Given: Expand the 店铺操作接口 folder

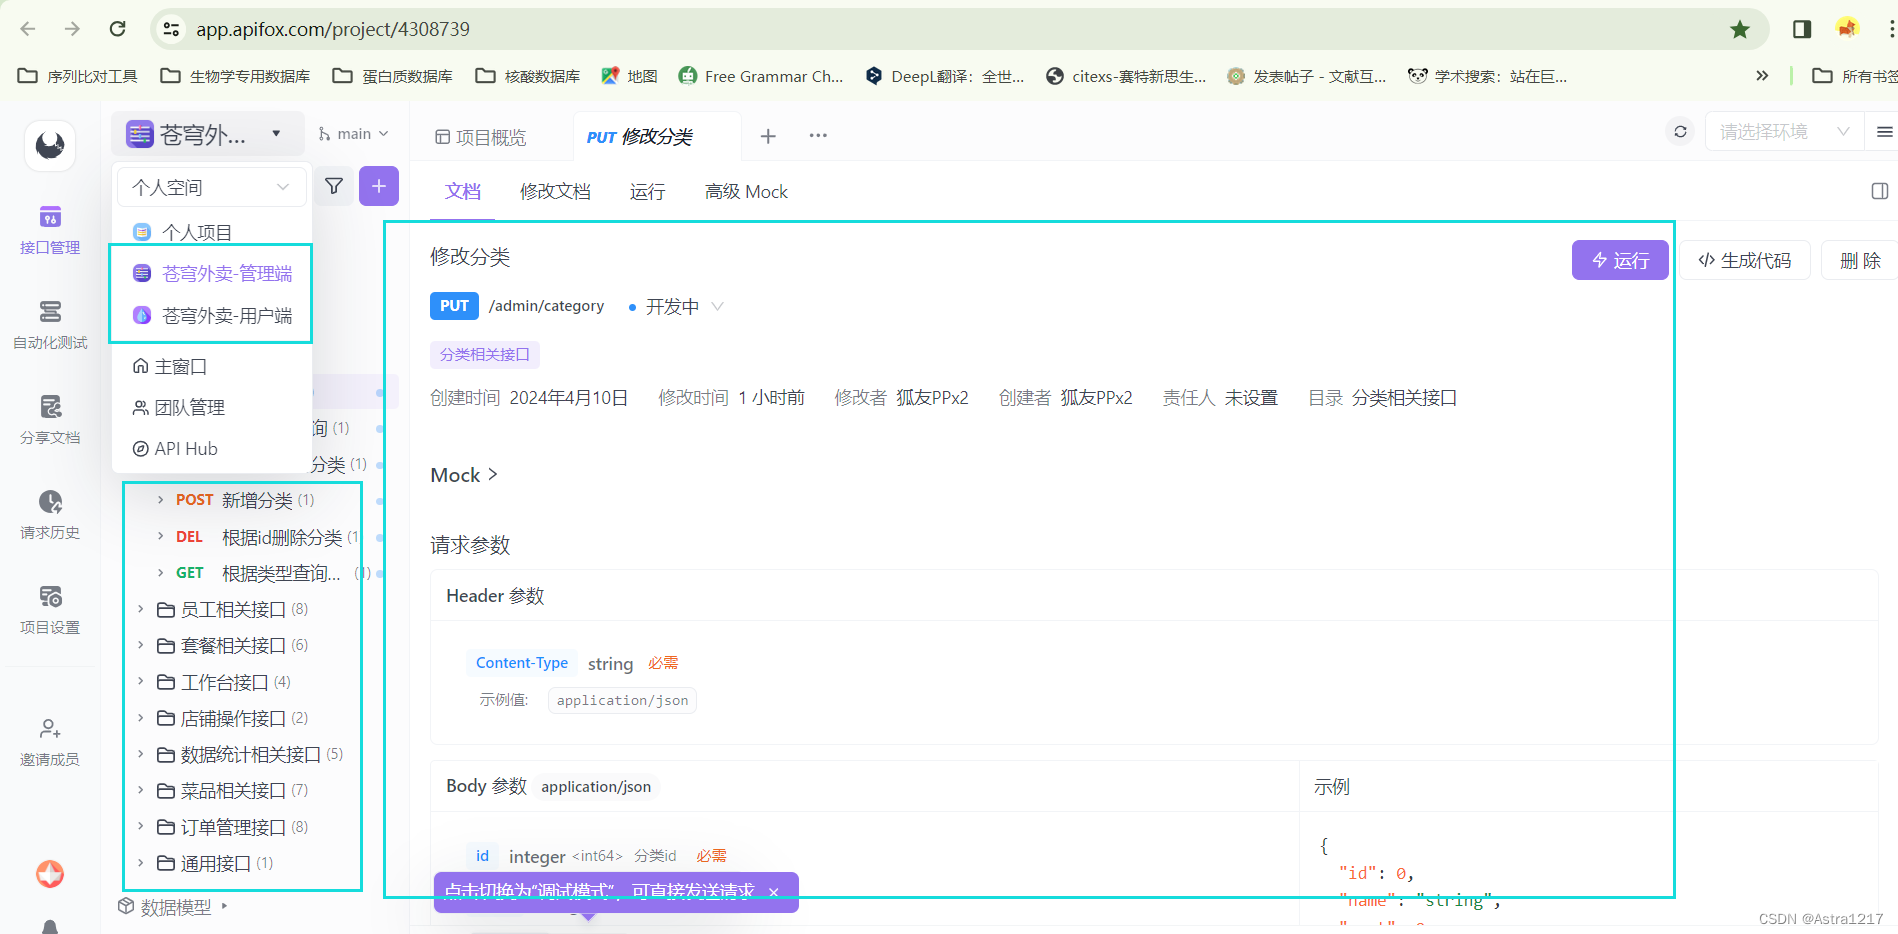Looking at the screenshot, I should click(x=140, y=718).
